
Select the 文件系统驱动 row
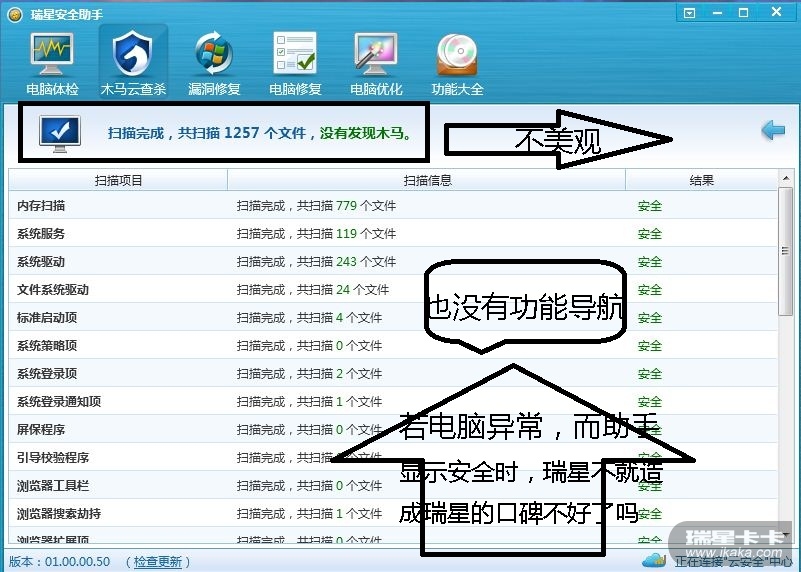[392, 290]
